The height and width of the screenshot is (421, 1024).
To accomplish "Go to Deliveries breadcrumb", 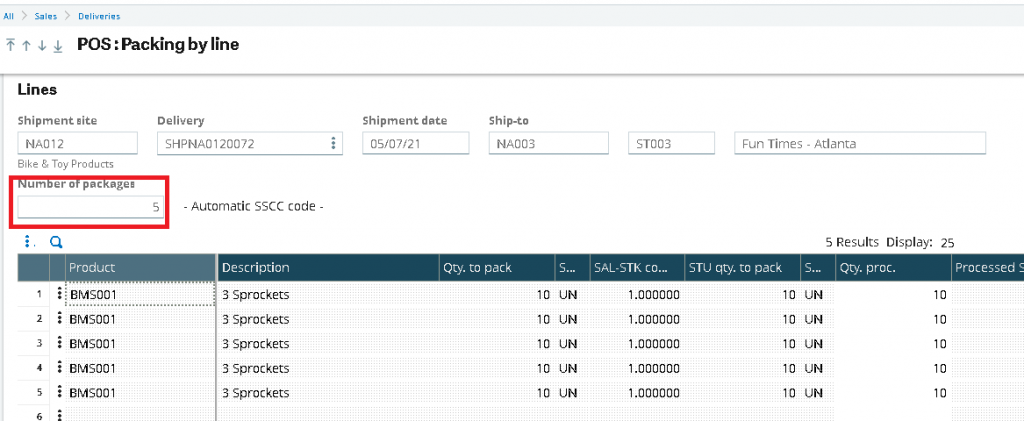I will tap(99, 15).
